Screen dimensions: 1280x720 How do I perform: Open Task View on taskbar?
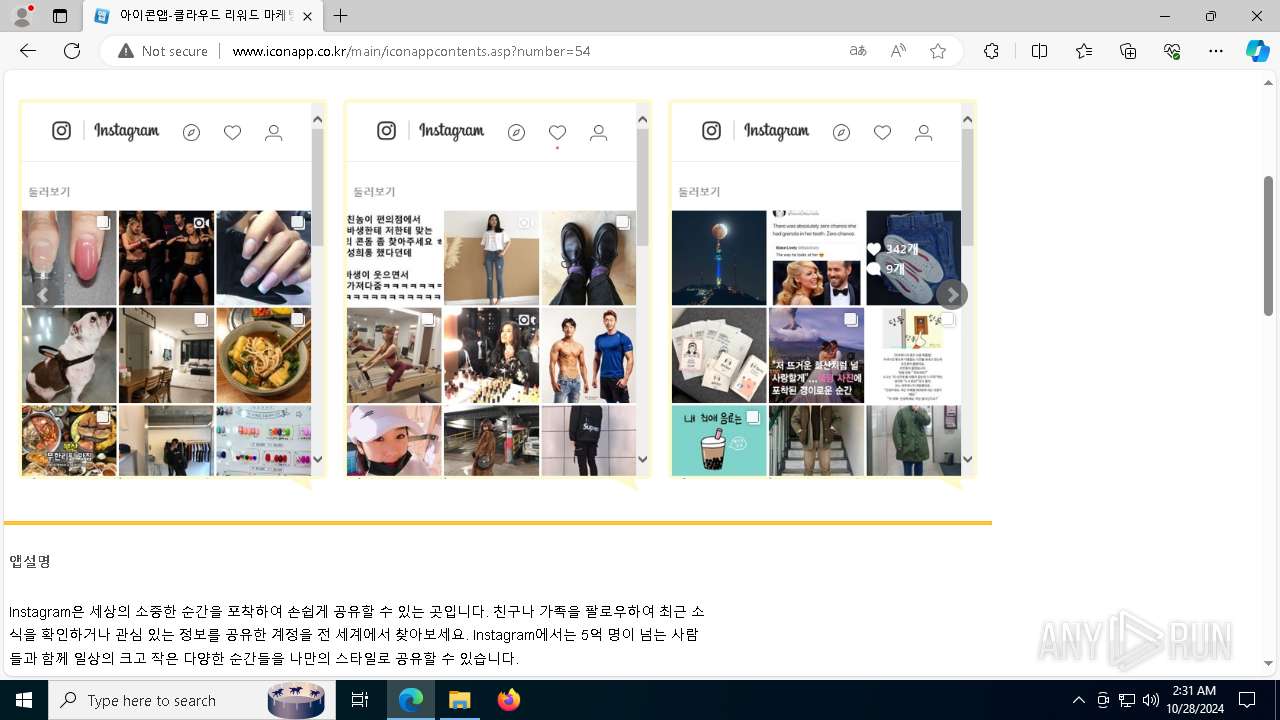point(360,700)
